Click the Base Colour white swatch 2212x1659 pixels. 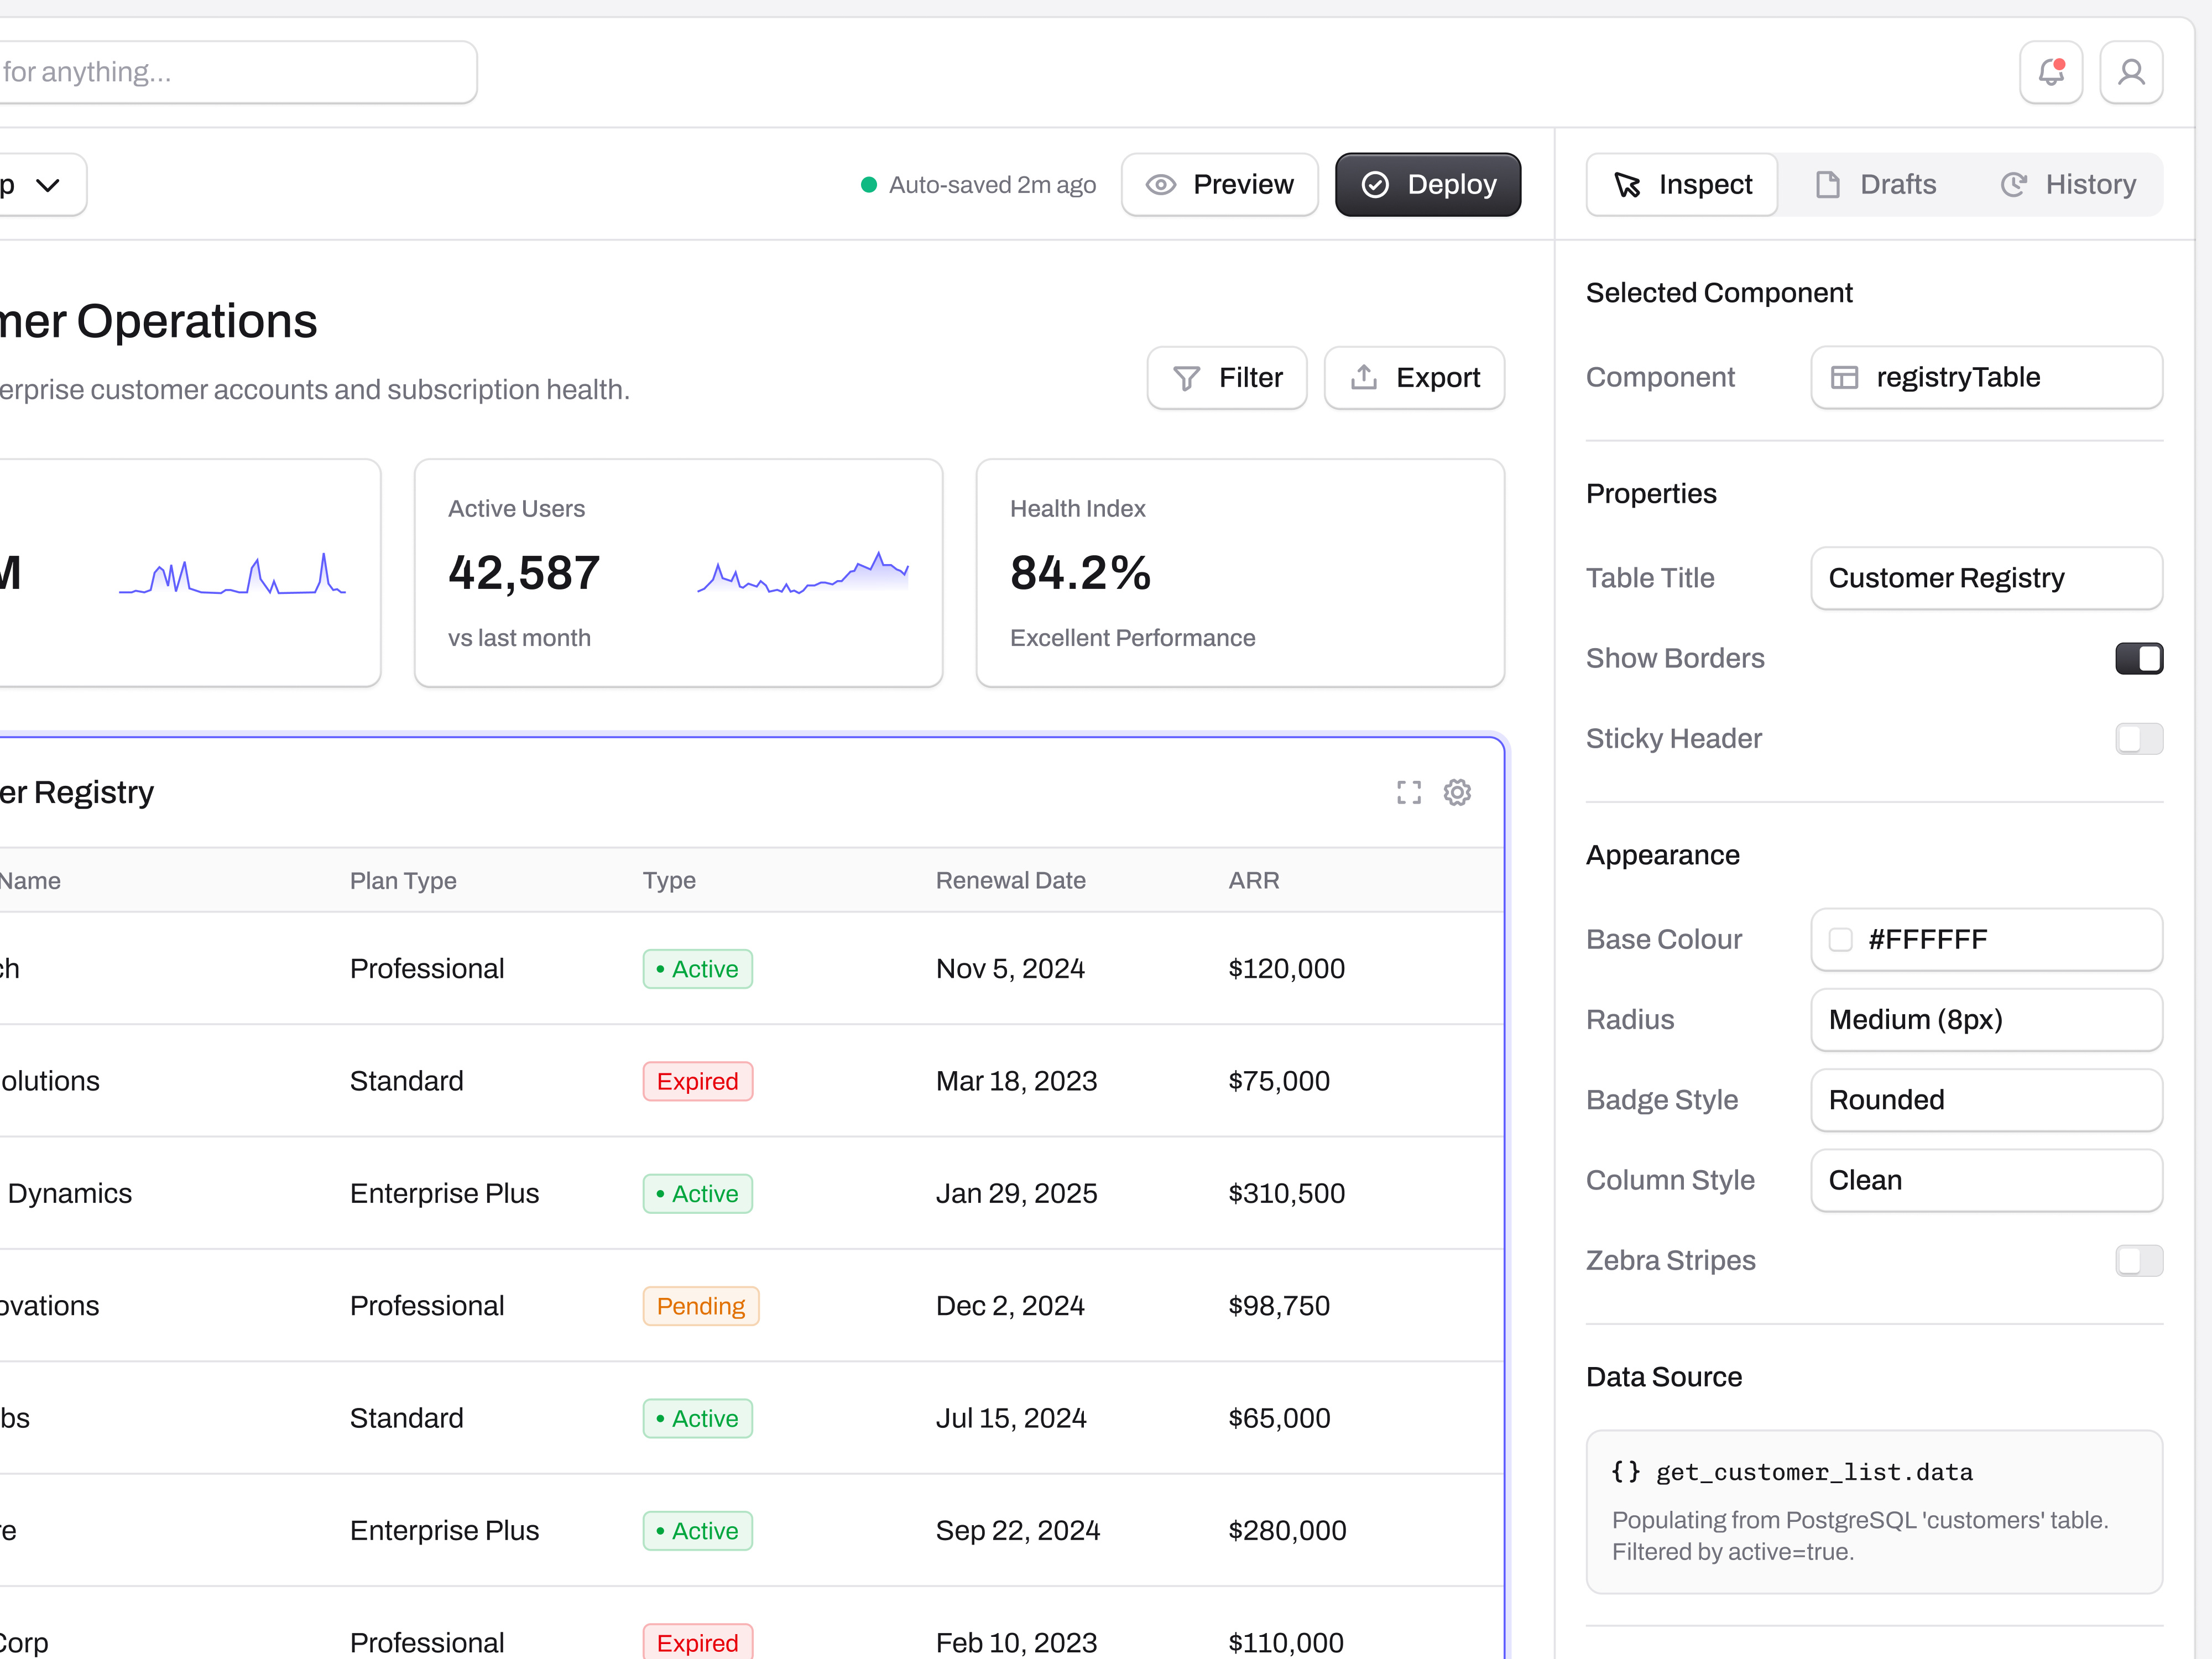coord(1840,940)
